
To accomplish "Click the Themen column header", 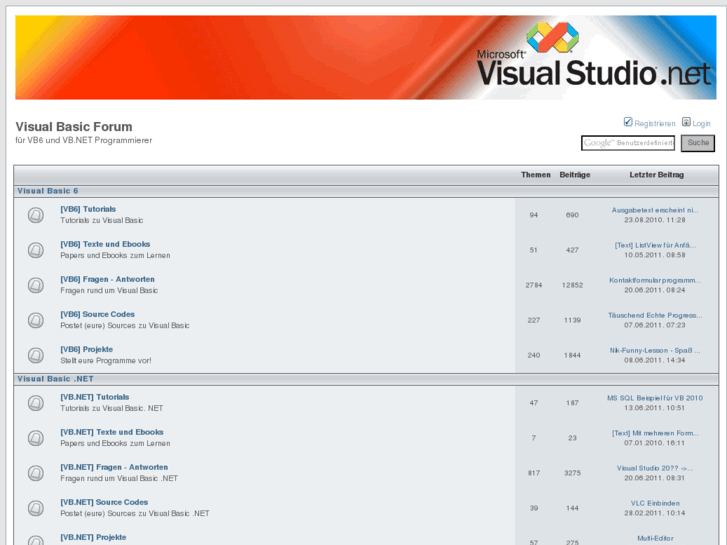I will click(x=536, y=175).
